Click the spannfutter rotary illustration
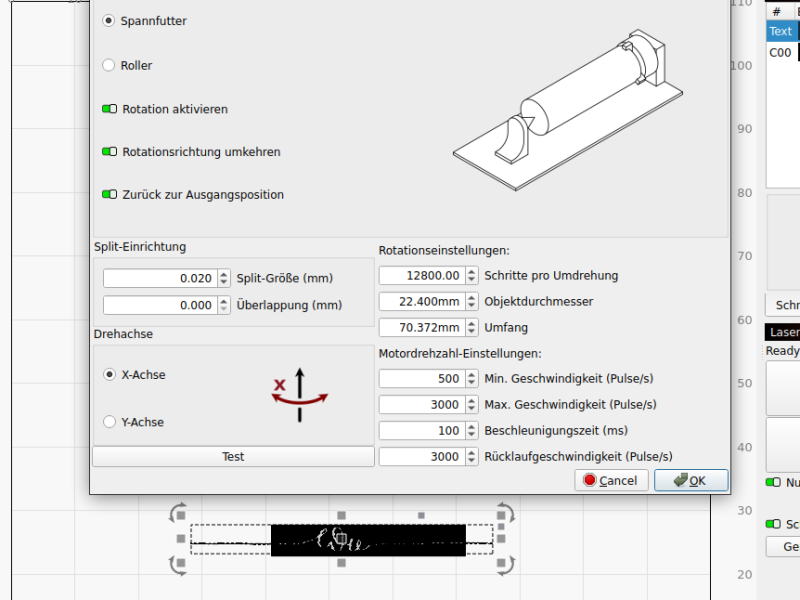Screen dimensions: 800x600 tap(568, 110)
